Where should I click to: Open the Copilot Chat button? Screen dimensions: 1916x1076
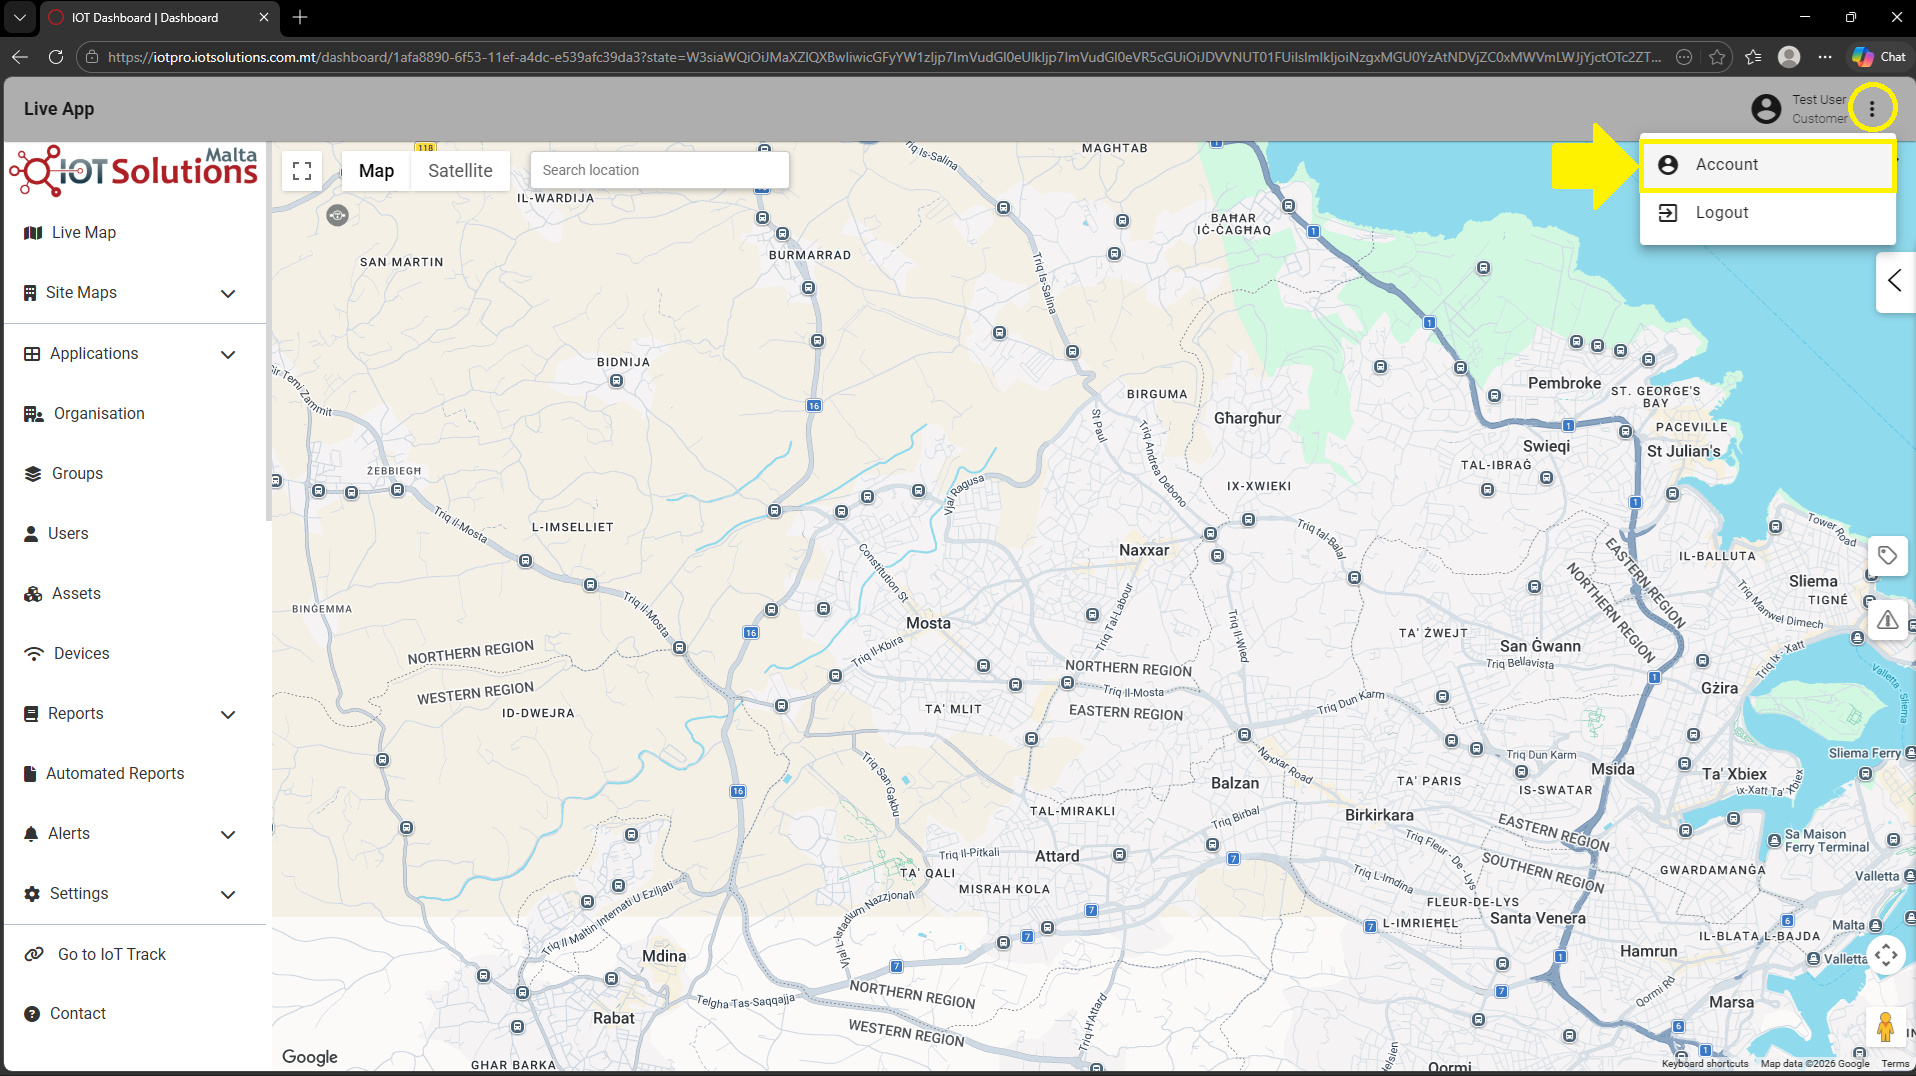coord(1879,57)
